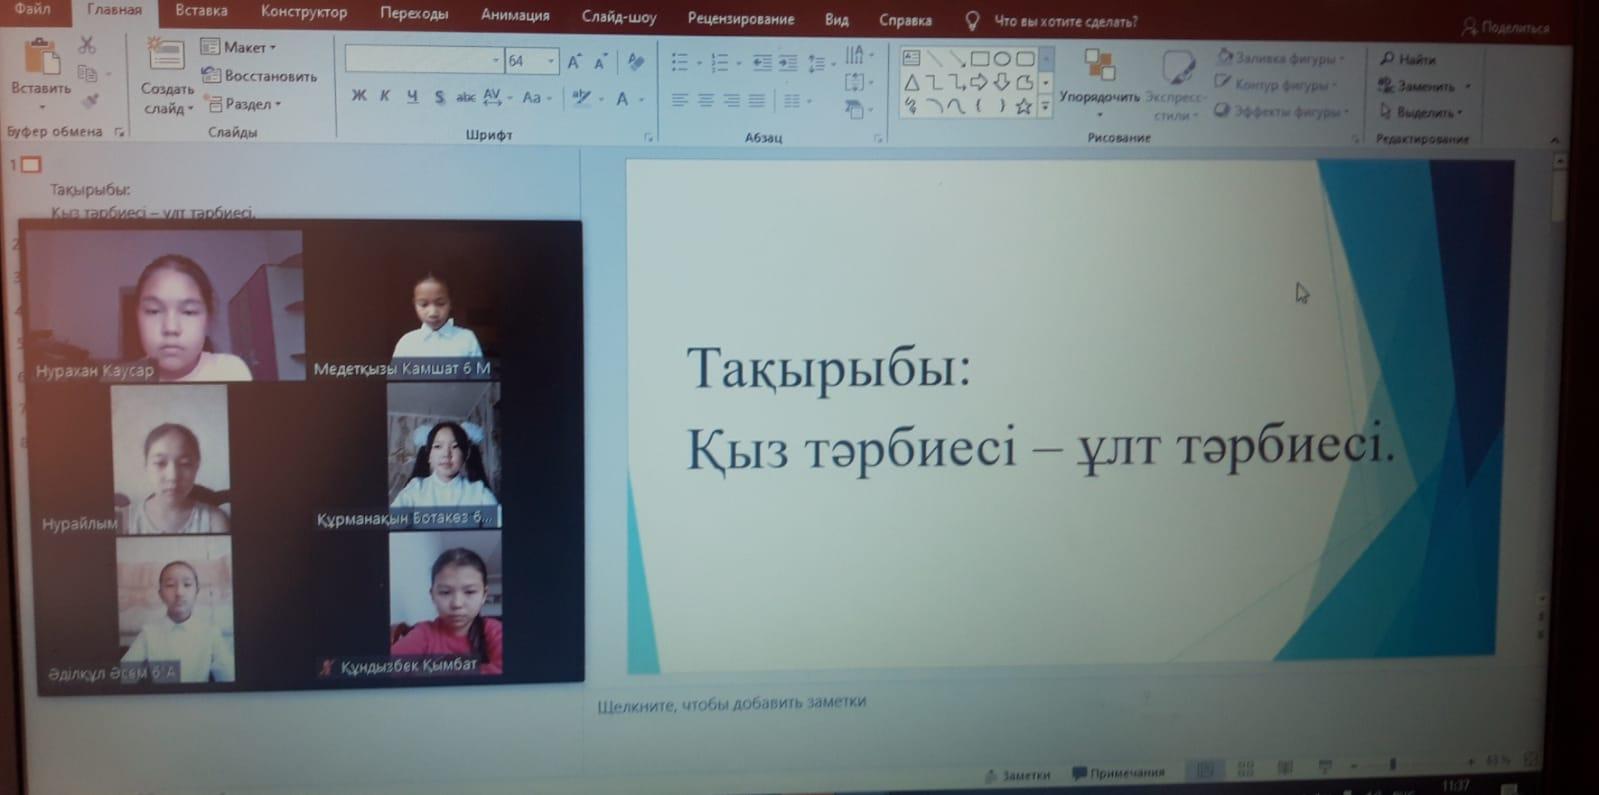This screenshot has height=795, width=1599.
Task: Click the Упорядочить arrange icon
Action: tap(1099, 66)
